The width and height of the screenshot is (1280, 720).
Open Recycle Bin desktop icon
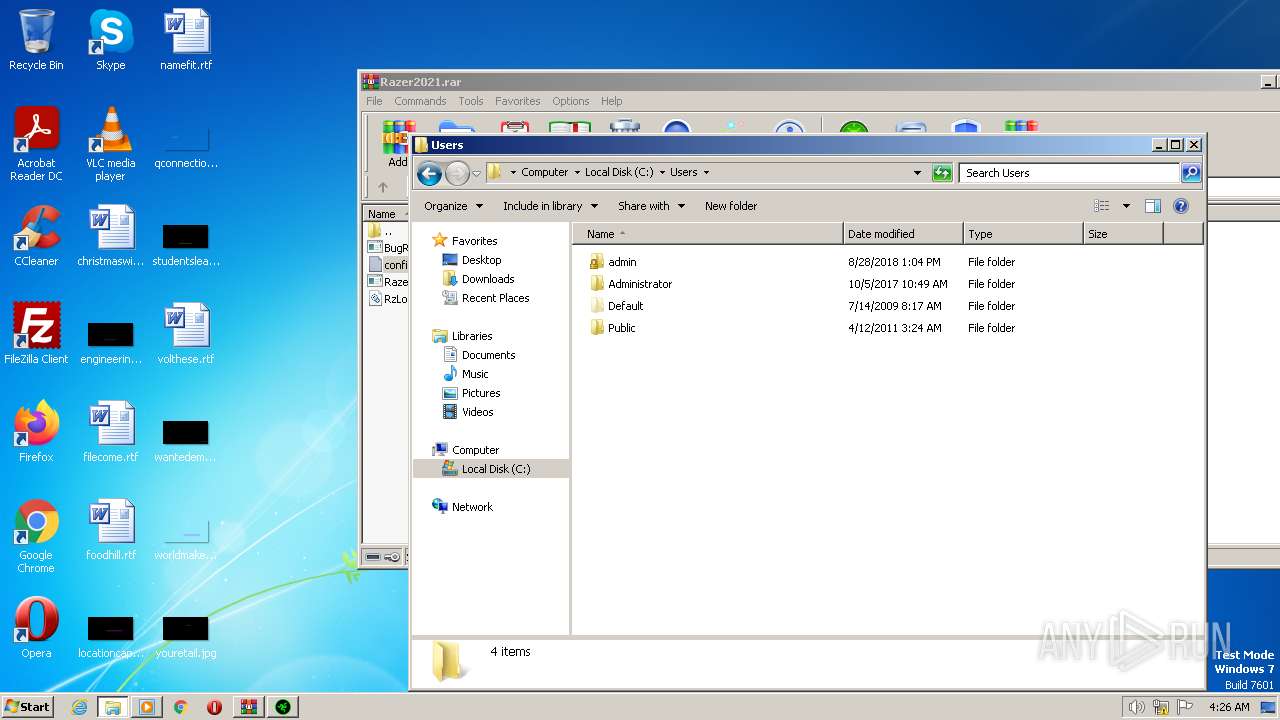point(36,41)
